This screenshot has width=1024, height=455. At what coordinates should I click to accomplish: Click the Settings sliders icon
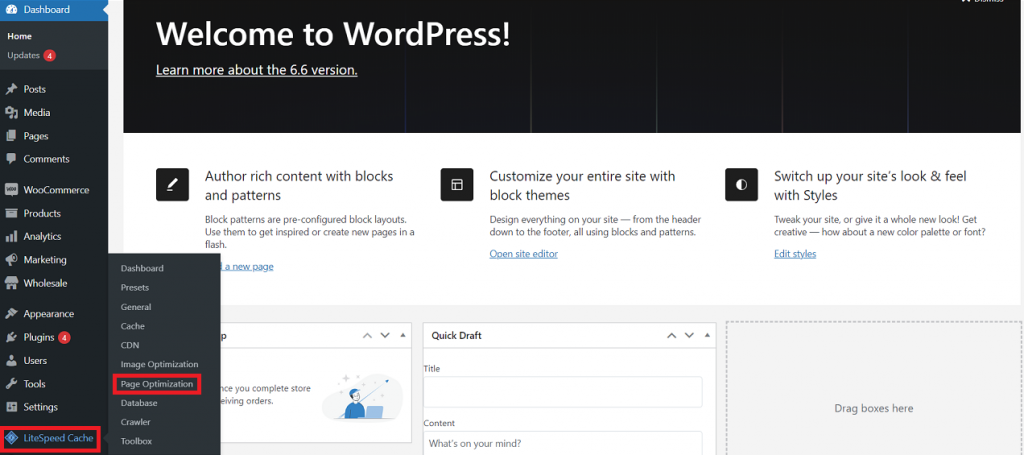[11, 407]
